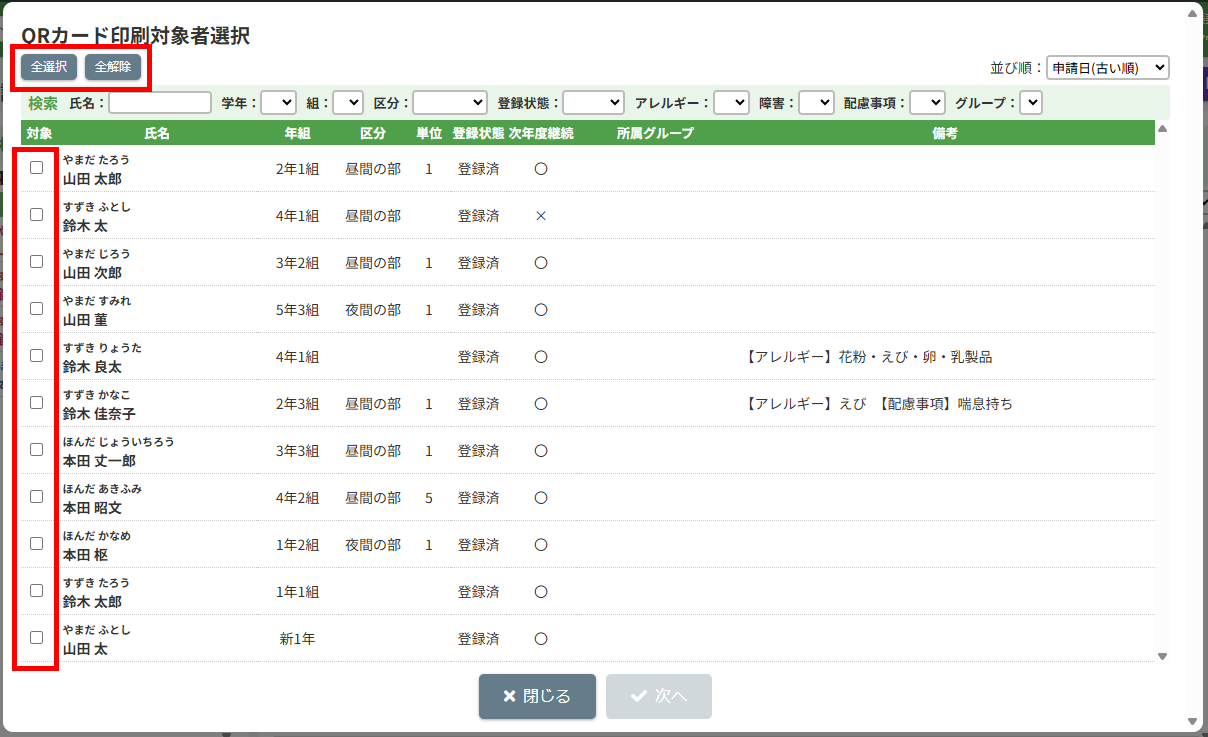The width and height of the screenshot is (1208, 737).
Task: Enable the checkbox for 山田 菫
Action: 37,309
